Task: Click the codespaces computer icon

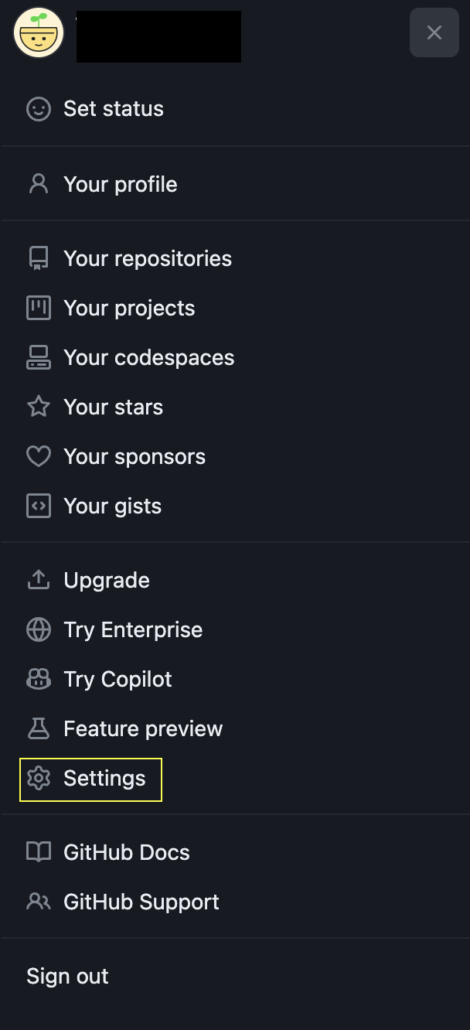Action: tap(38, 357)
